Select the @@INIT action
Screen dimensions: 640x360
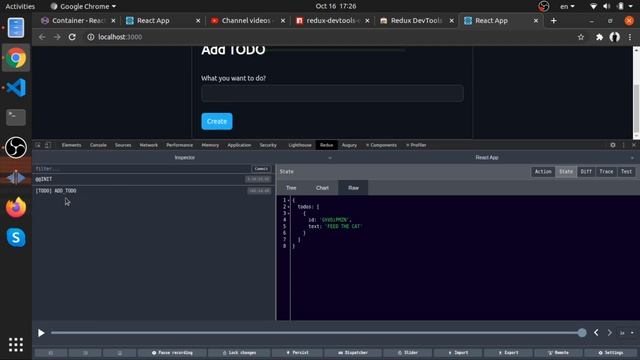[153, 179]
